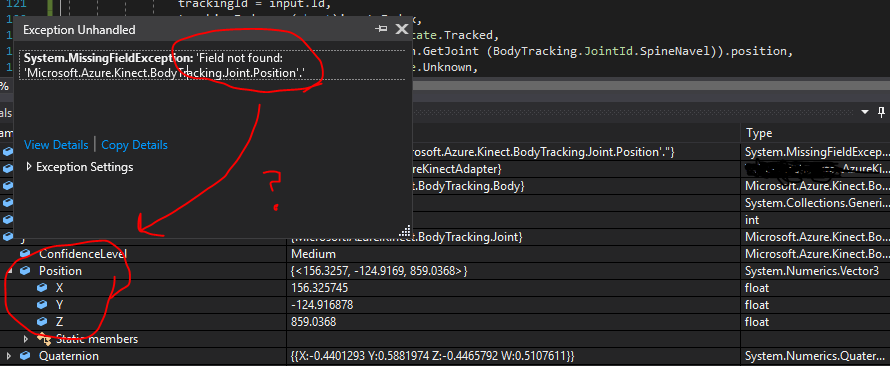The height and width of the screenshot is (366, 890).
Task: Pin the Exception Unhandled popup
Action: (x=381, y=30)
